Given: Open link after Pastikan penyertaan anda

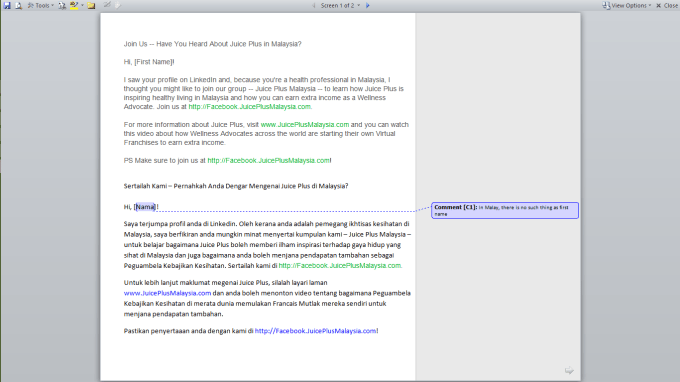Looking at the screenshot, I should point(315,331).
